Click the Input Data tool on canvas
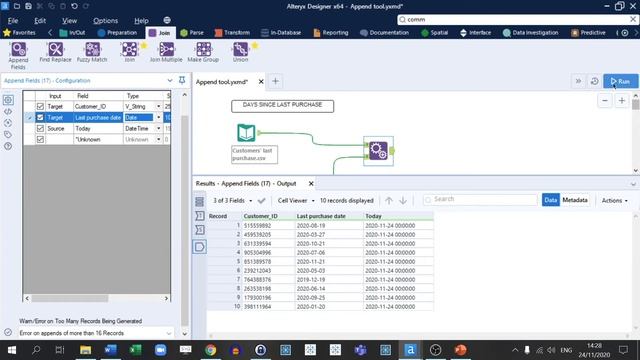This screenshot has height=360, width=640. (247, 133)
